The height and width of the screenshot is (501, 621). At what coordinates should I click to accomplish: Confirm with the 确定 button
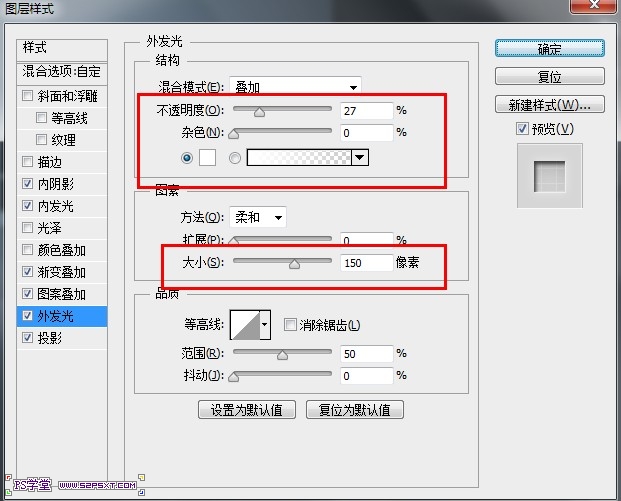pos(550,48)
